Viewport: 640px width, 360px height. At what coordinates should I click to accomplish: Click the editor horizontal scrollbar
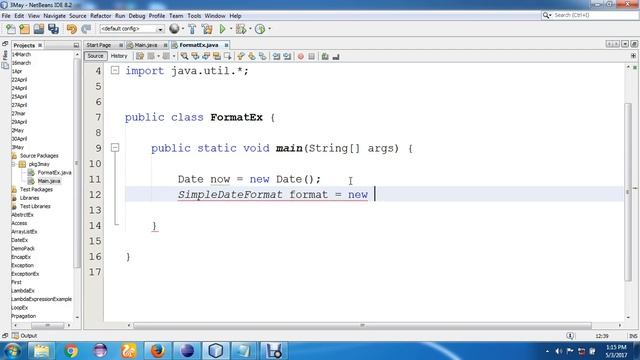pos(362,325)
